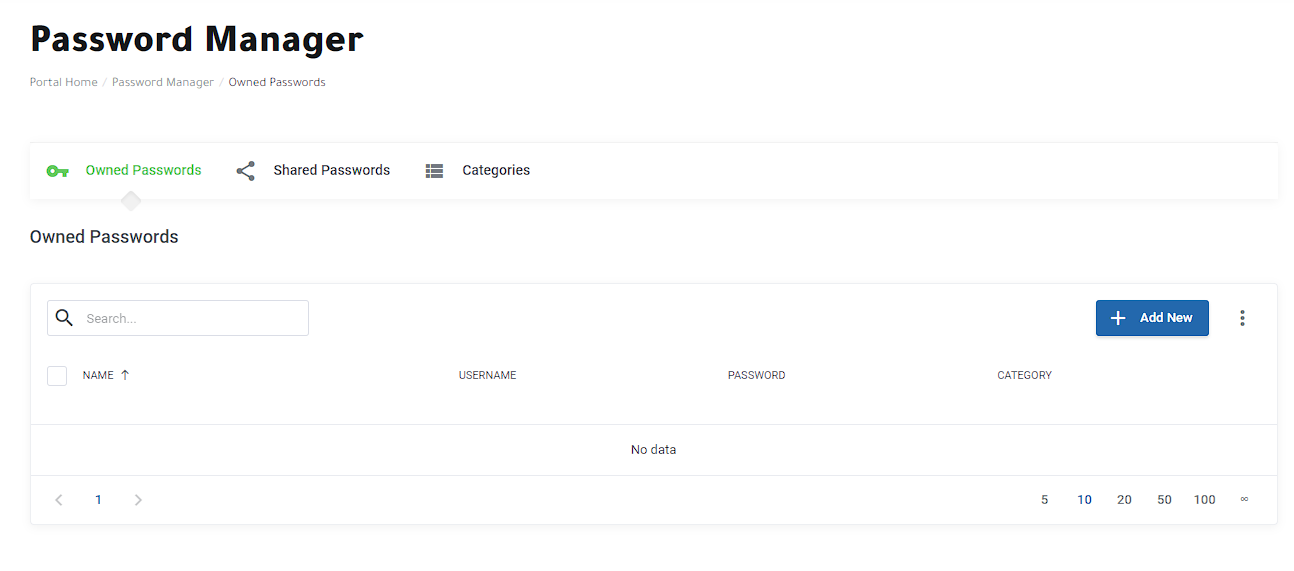
Task: Go to previous page using left chevron
Action: click(59, 500)
